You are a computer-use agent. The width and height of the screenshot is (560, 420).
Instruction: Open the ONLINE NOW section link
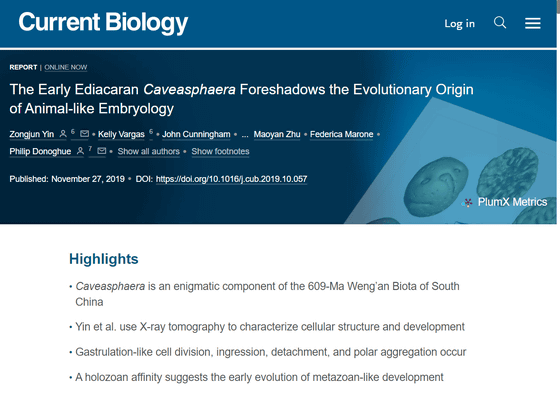pos(66,68)
